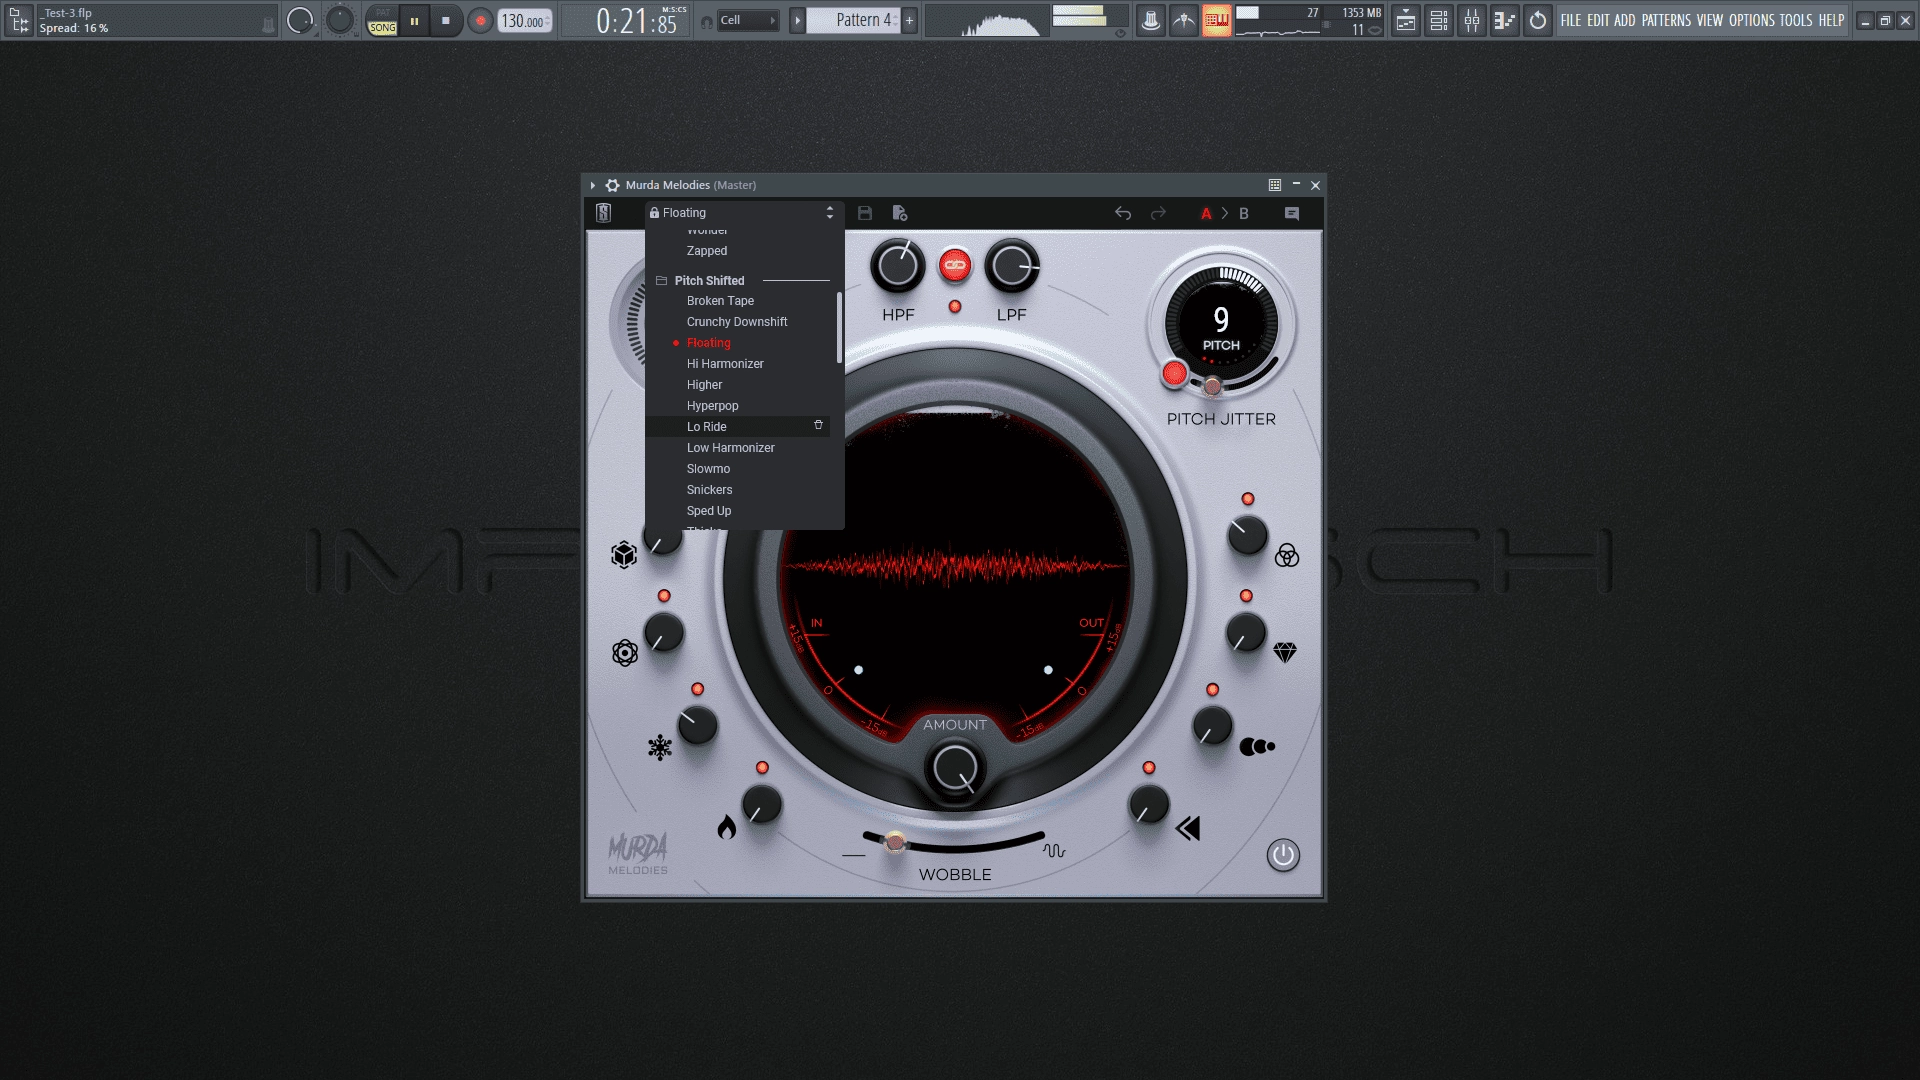Open the comment/tooltip bubble icon

pos(1292,213)
